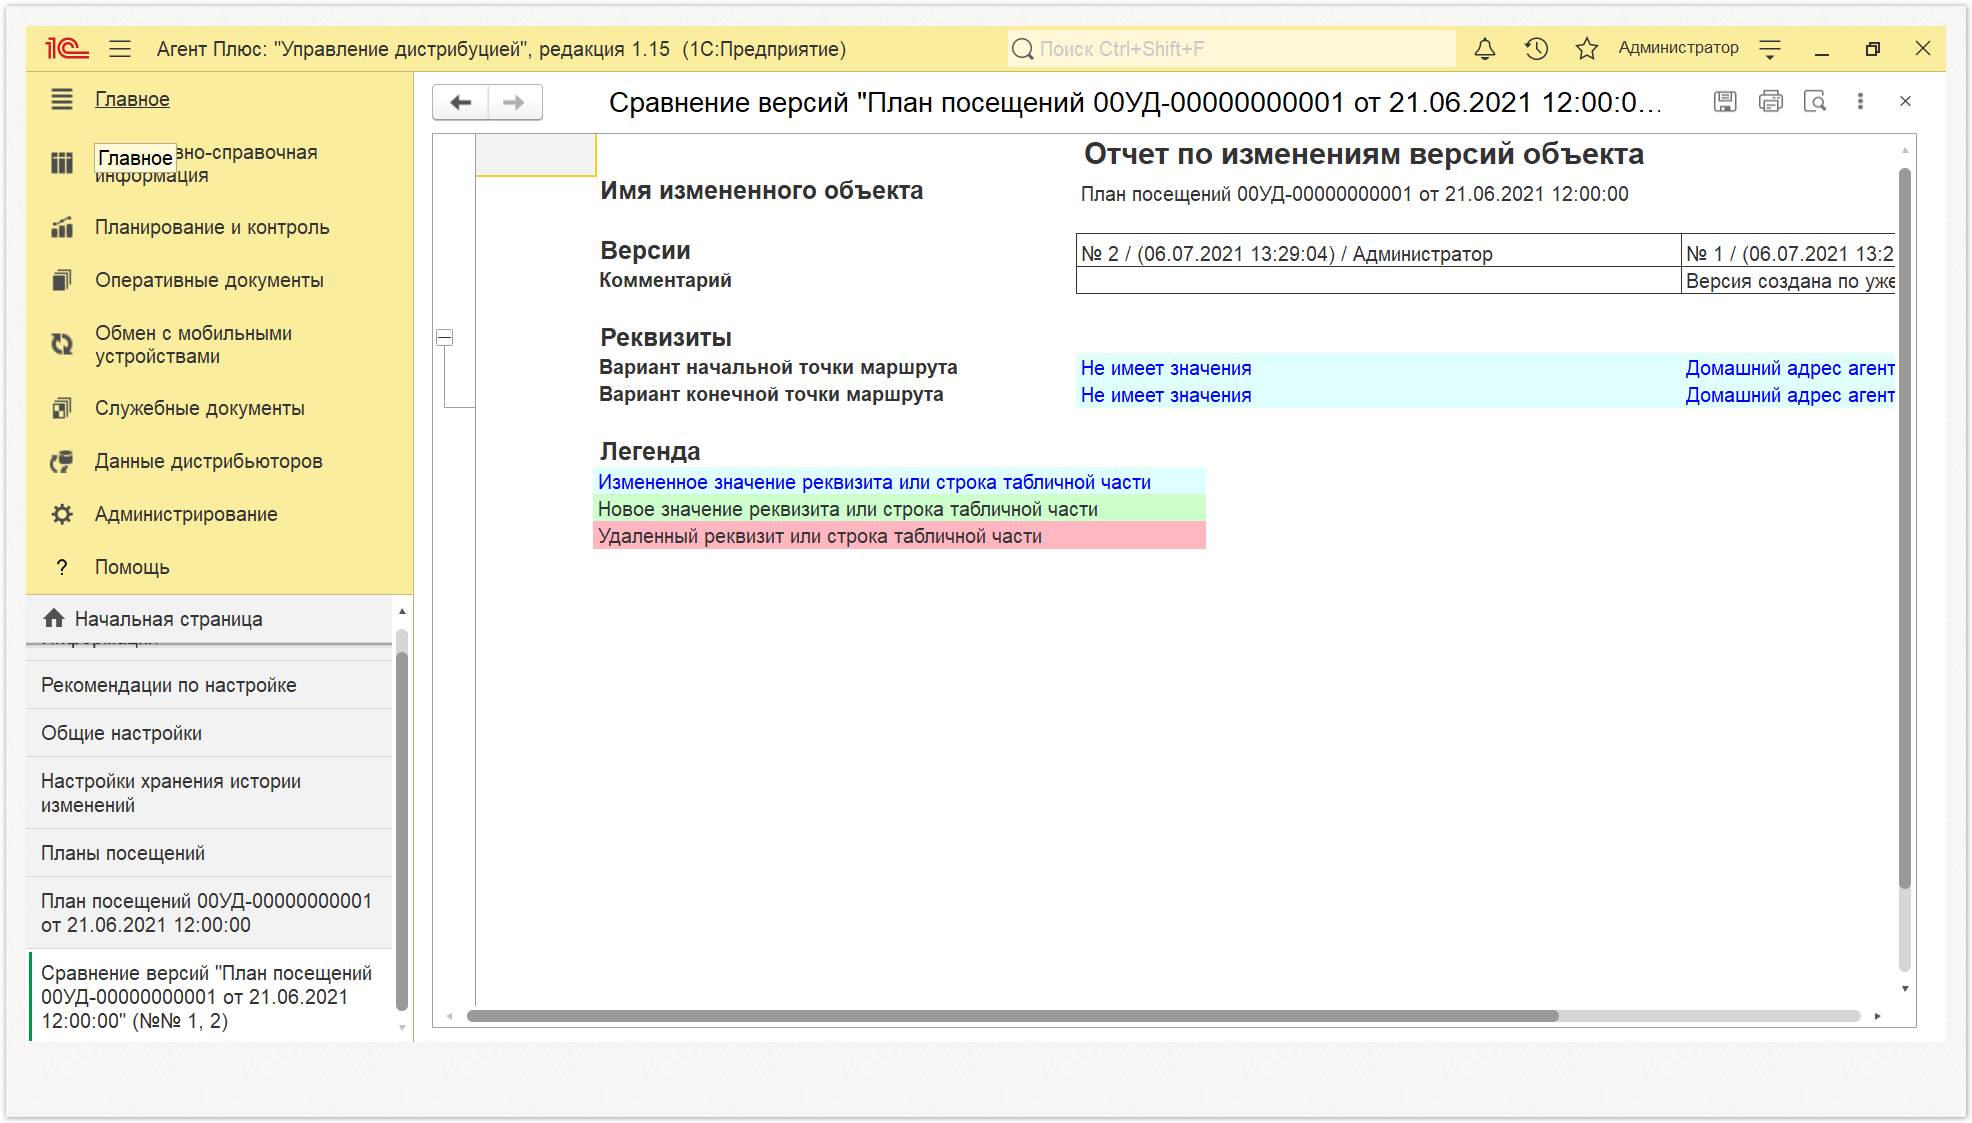Open Оперативные документы section
Image resolution: width=1972 pixels, height=1123 pixels.
pyautogui.click(x=209, y=280)
